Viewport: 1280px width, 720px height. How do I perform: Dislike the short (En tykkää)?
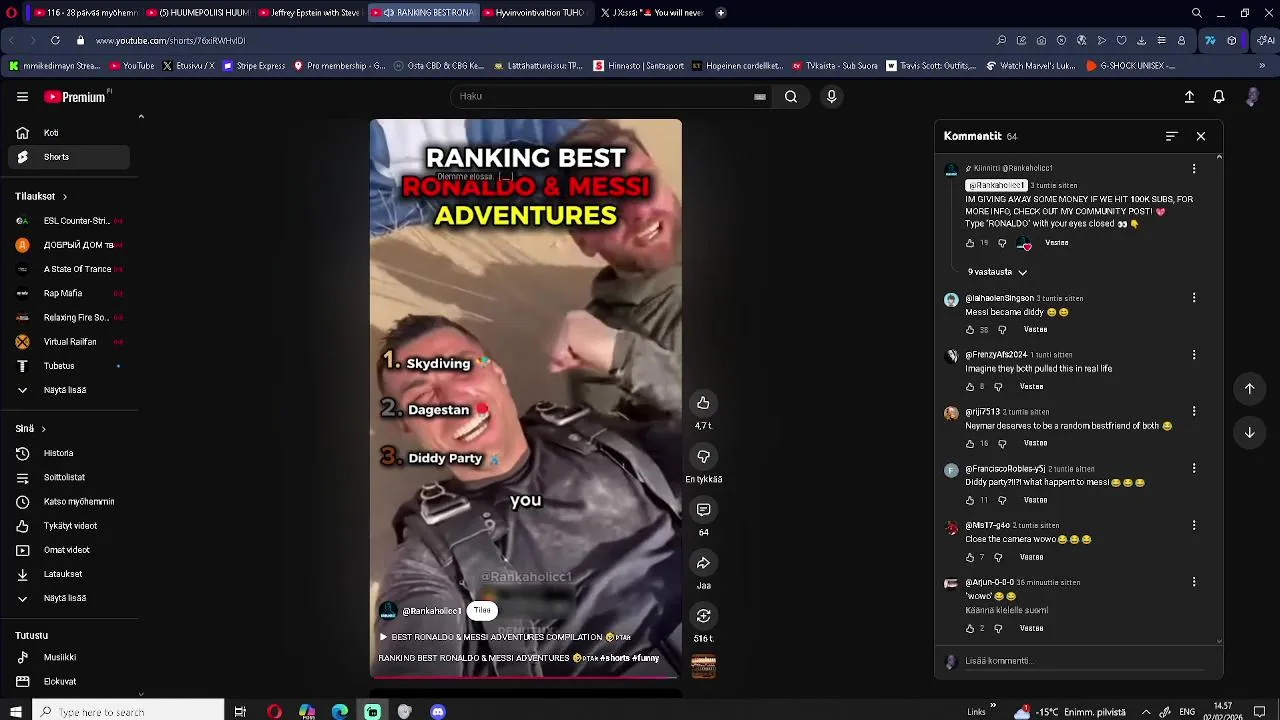tap(703, 457)
